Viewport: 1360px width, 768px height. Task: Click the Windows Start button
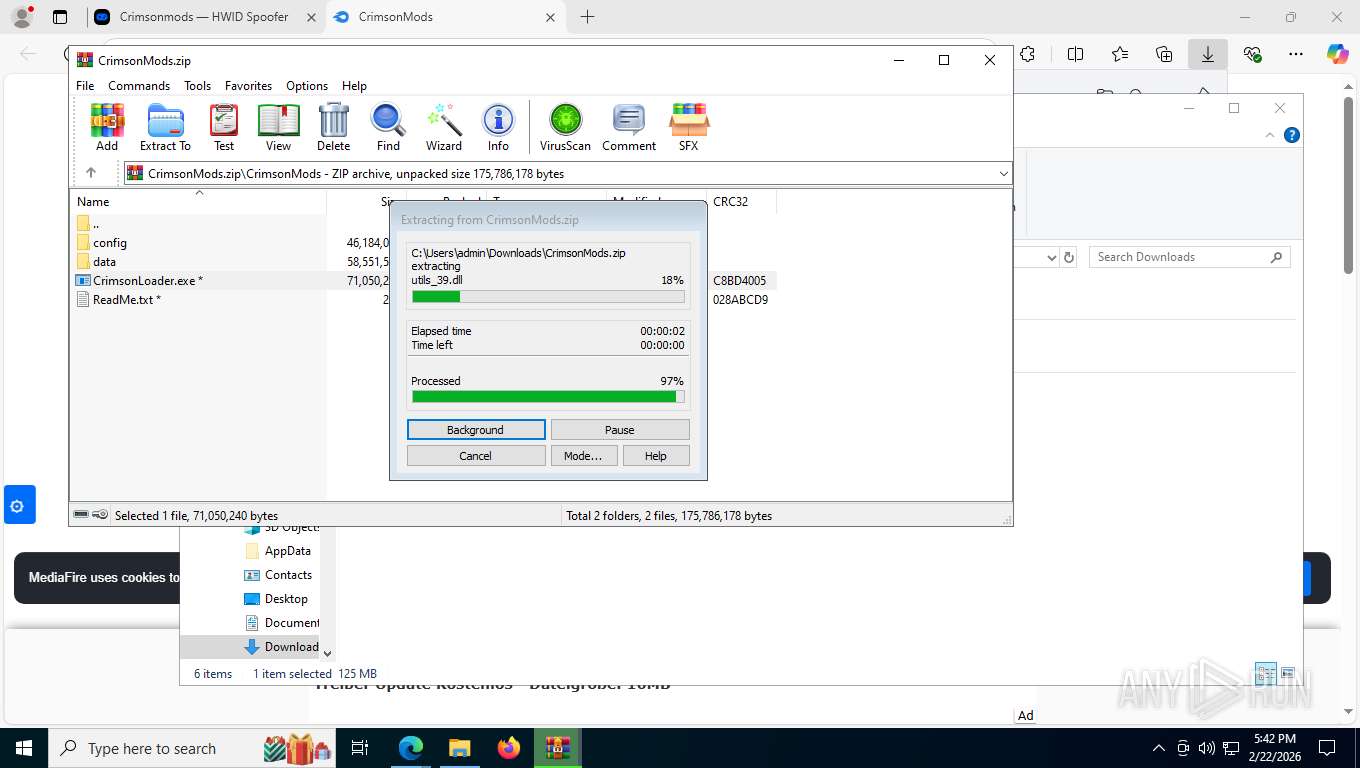(x=24, y=748)
